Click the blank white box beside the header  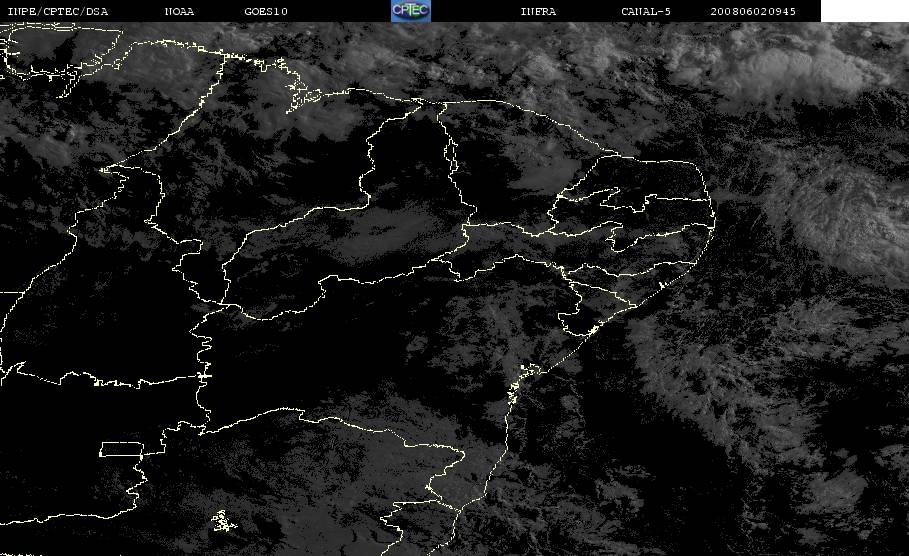coord(865,11)
